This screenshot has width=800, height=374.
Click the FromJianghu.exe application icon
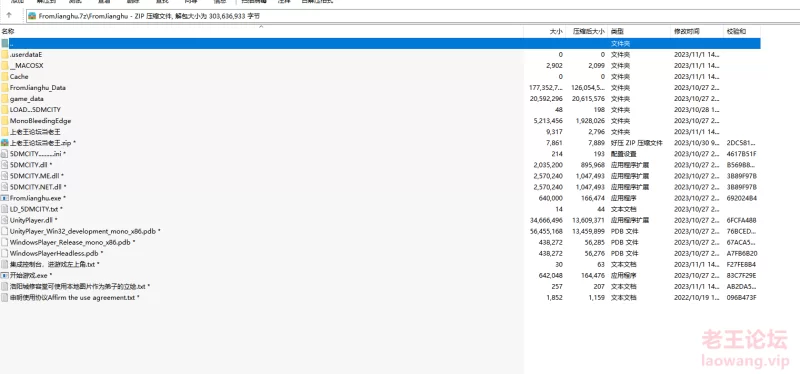(5, 198)
